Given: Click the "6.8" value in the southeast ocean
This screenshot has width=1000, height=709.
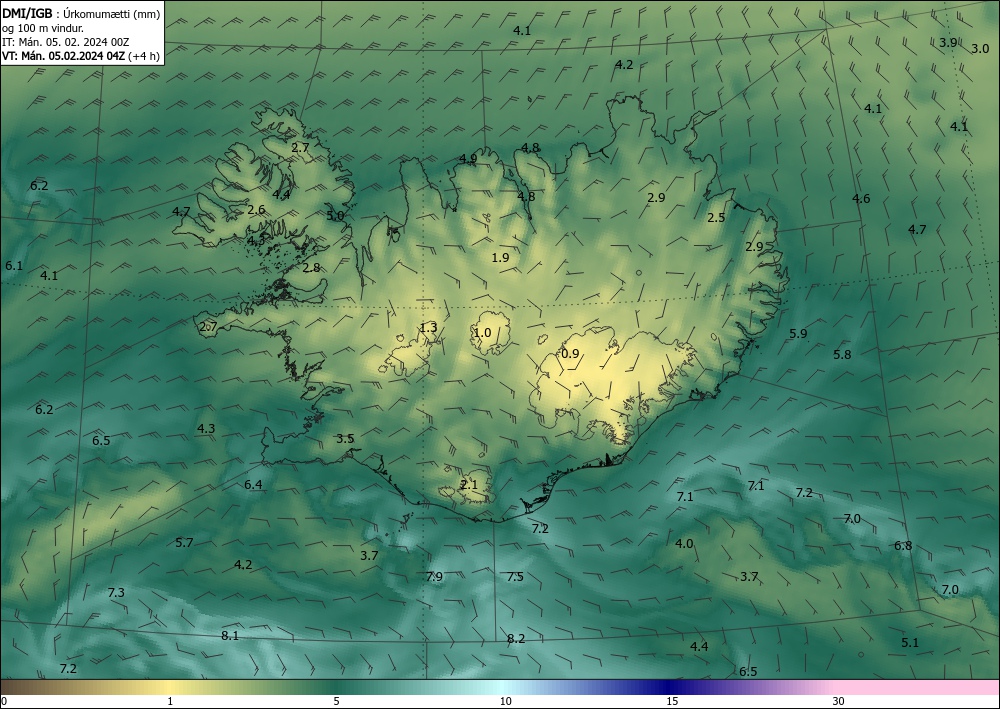Looking at the screenshot, I should click(903, 546).
